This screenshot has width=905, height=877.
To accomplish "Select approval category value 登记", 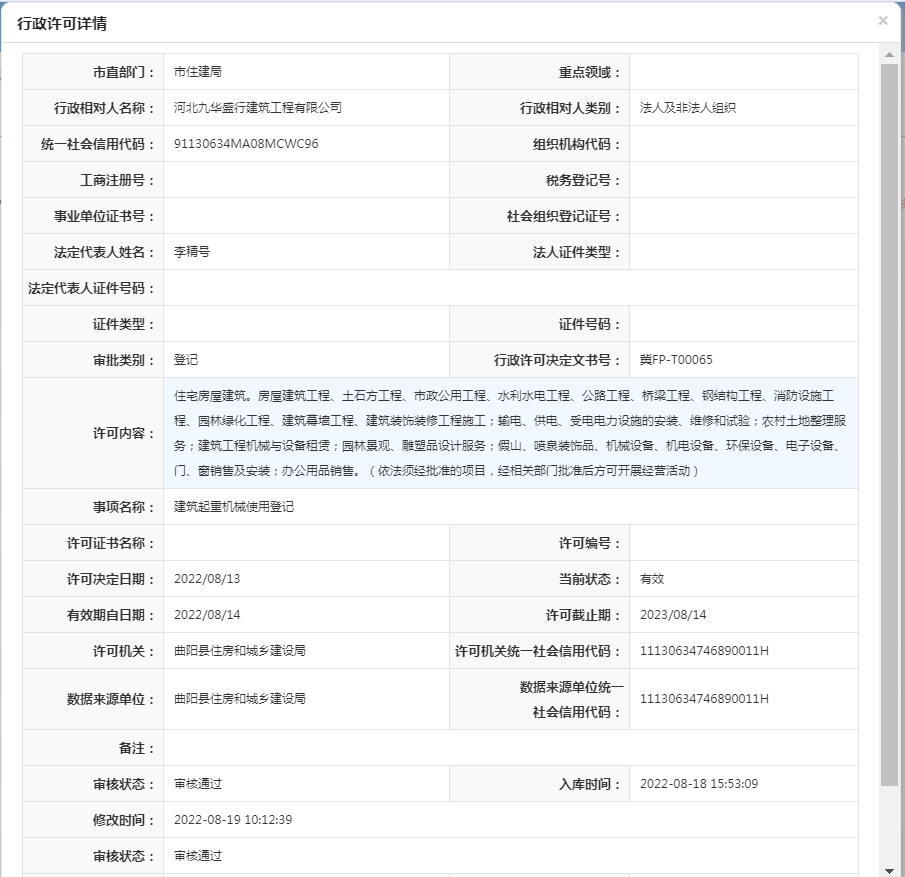I will coord(186,360).
